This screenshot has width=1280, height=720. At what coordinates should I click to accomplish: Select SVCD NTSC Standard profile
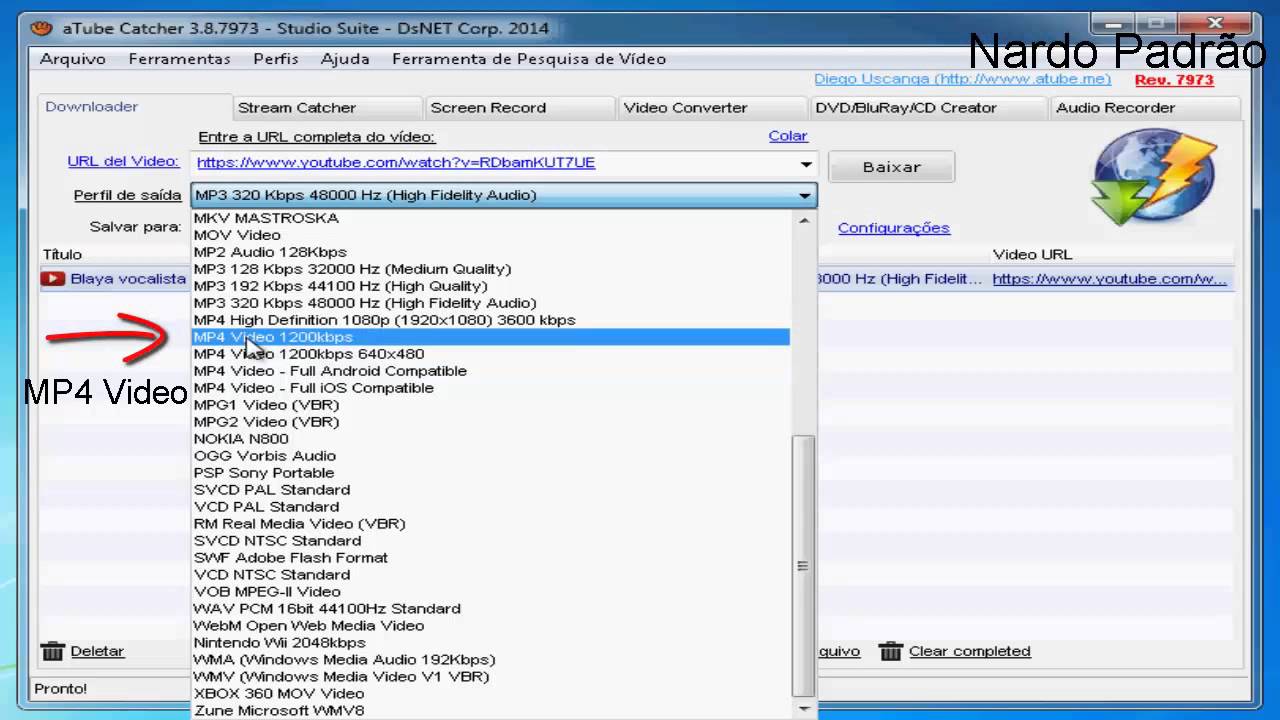pos(491,541)
